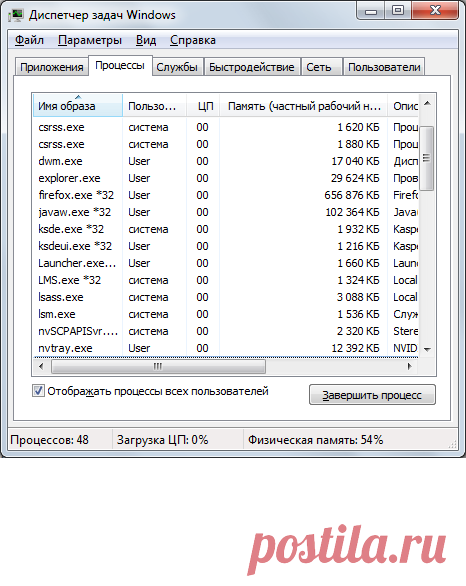
Task: Select the explorer.exe process row
Action: coord(226,178)
